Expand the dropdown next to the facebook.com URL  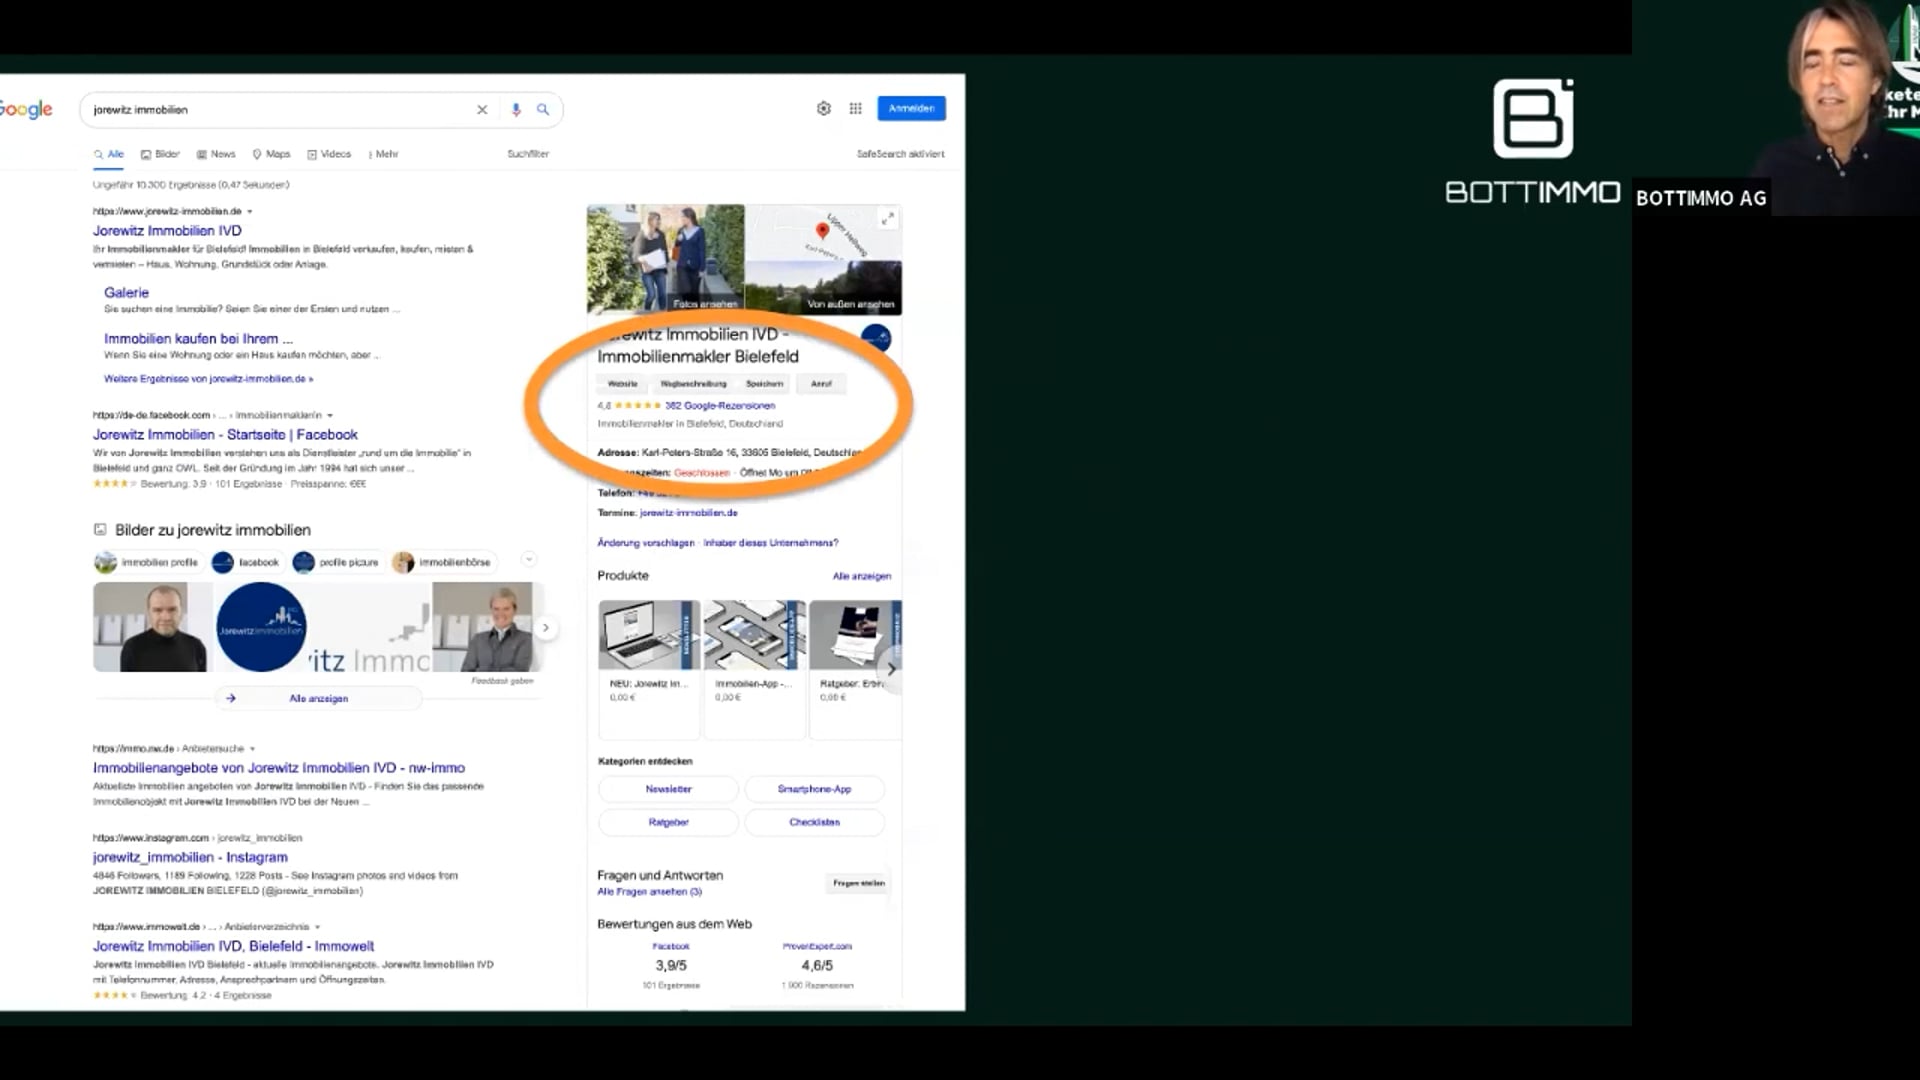pos(330,415)
